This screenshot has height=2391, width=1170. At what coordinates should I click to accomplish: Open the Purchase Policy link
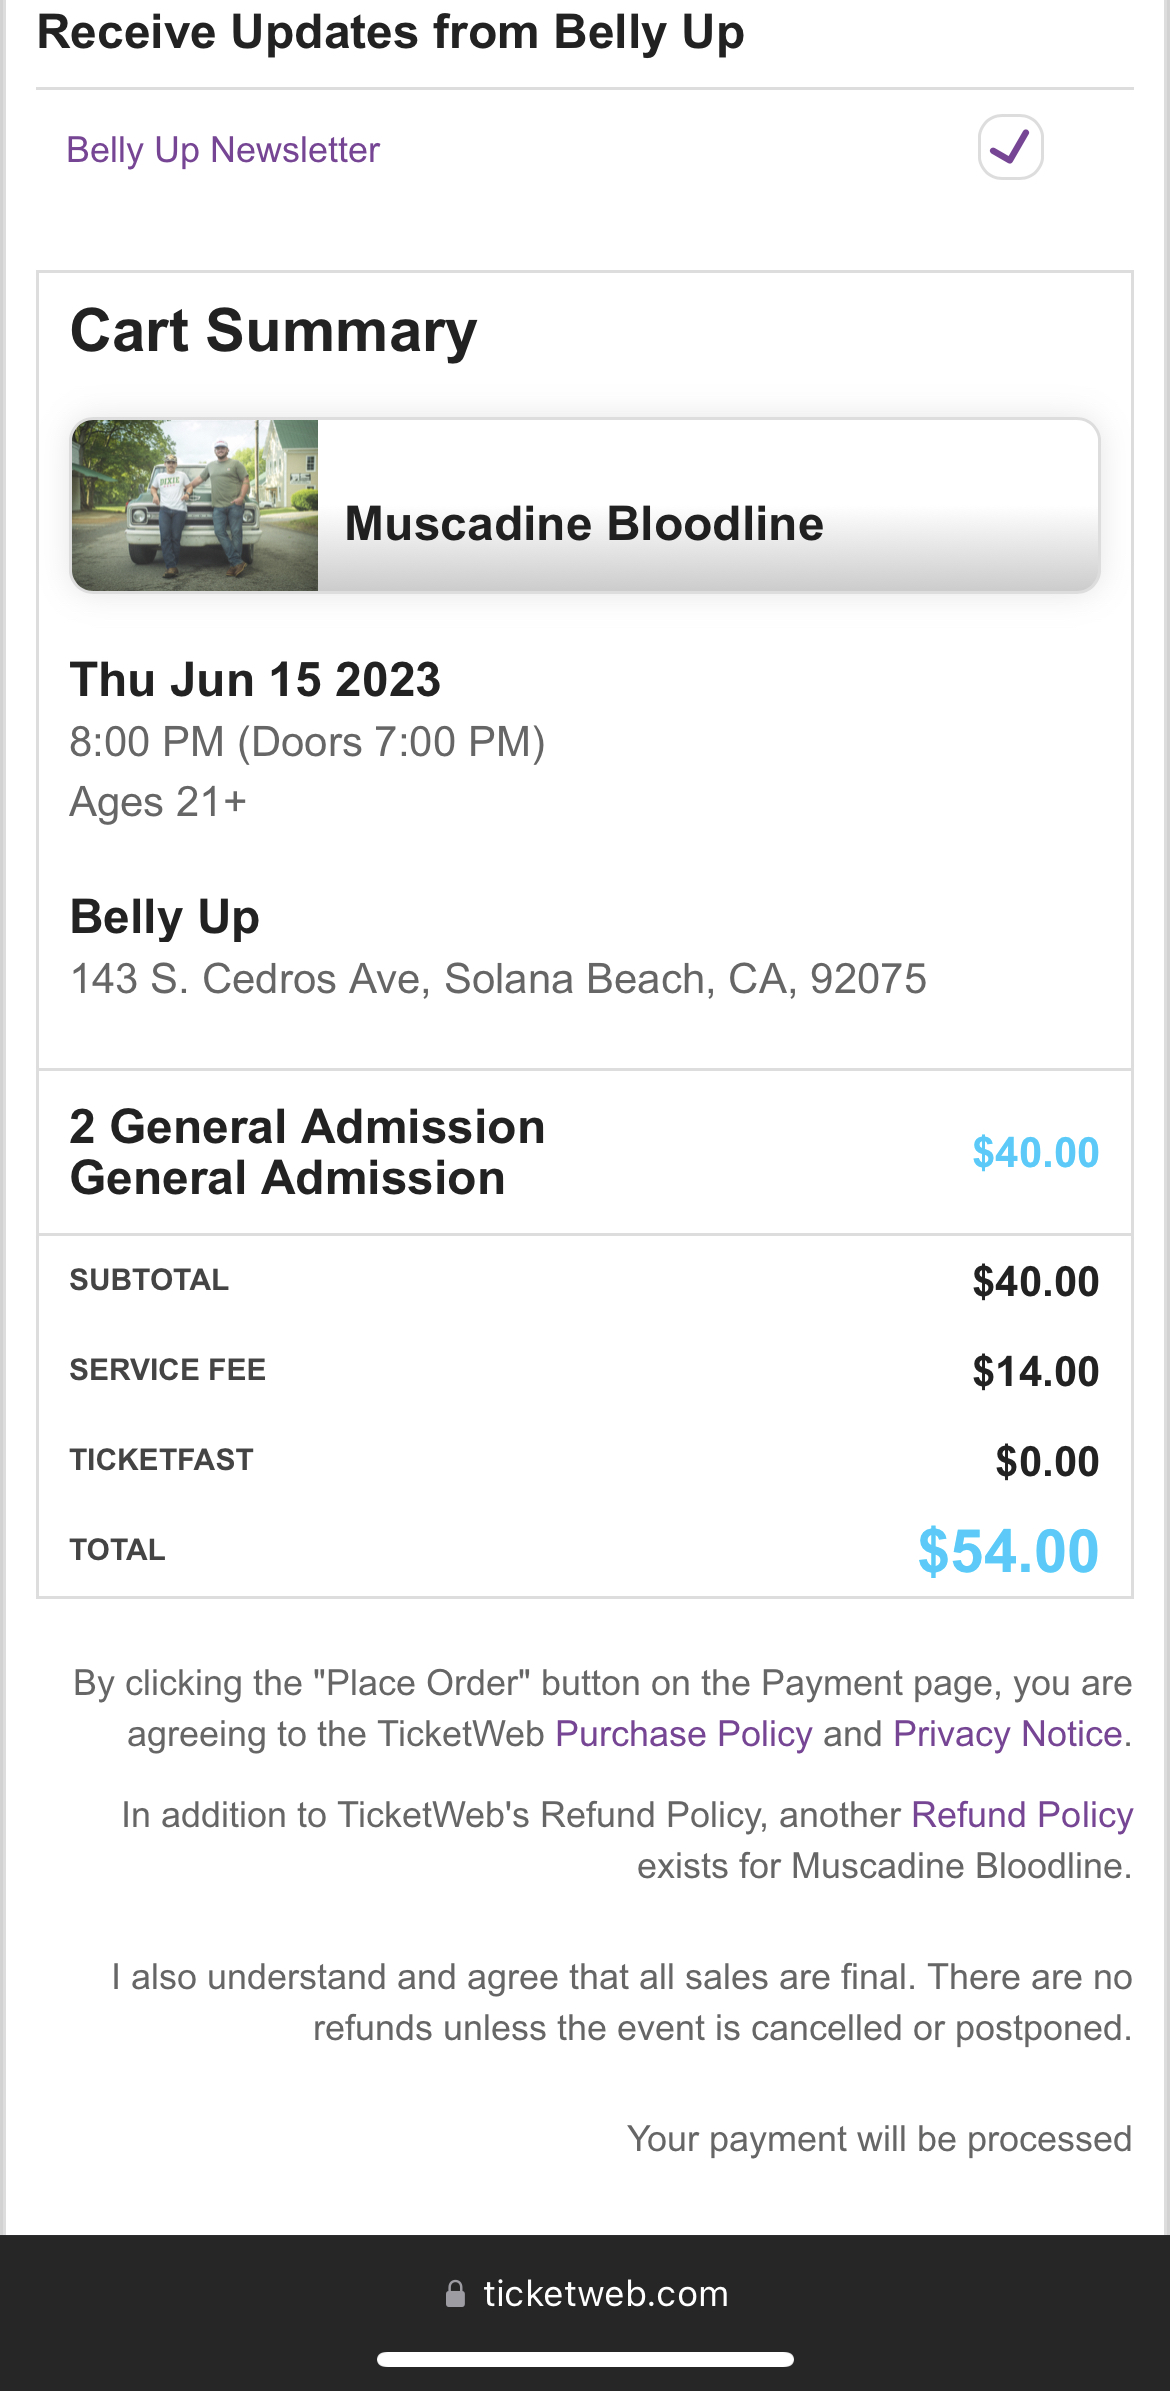point(683,1734)
